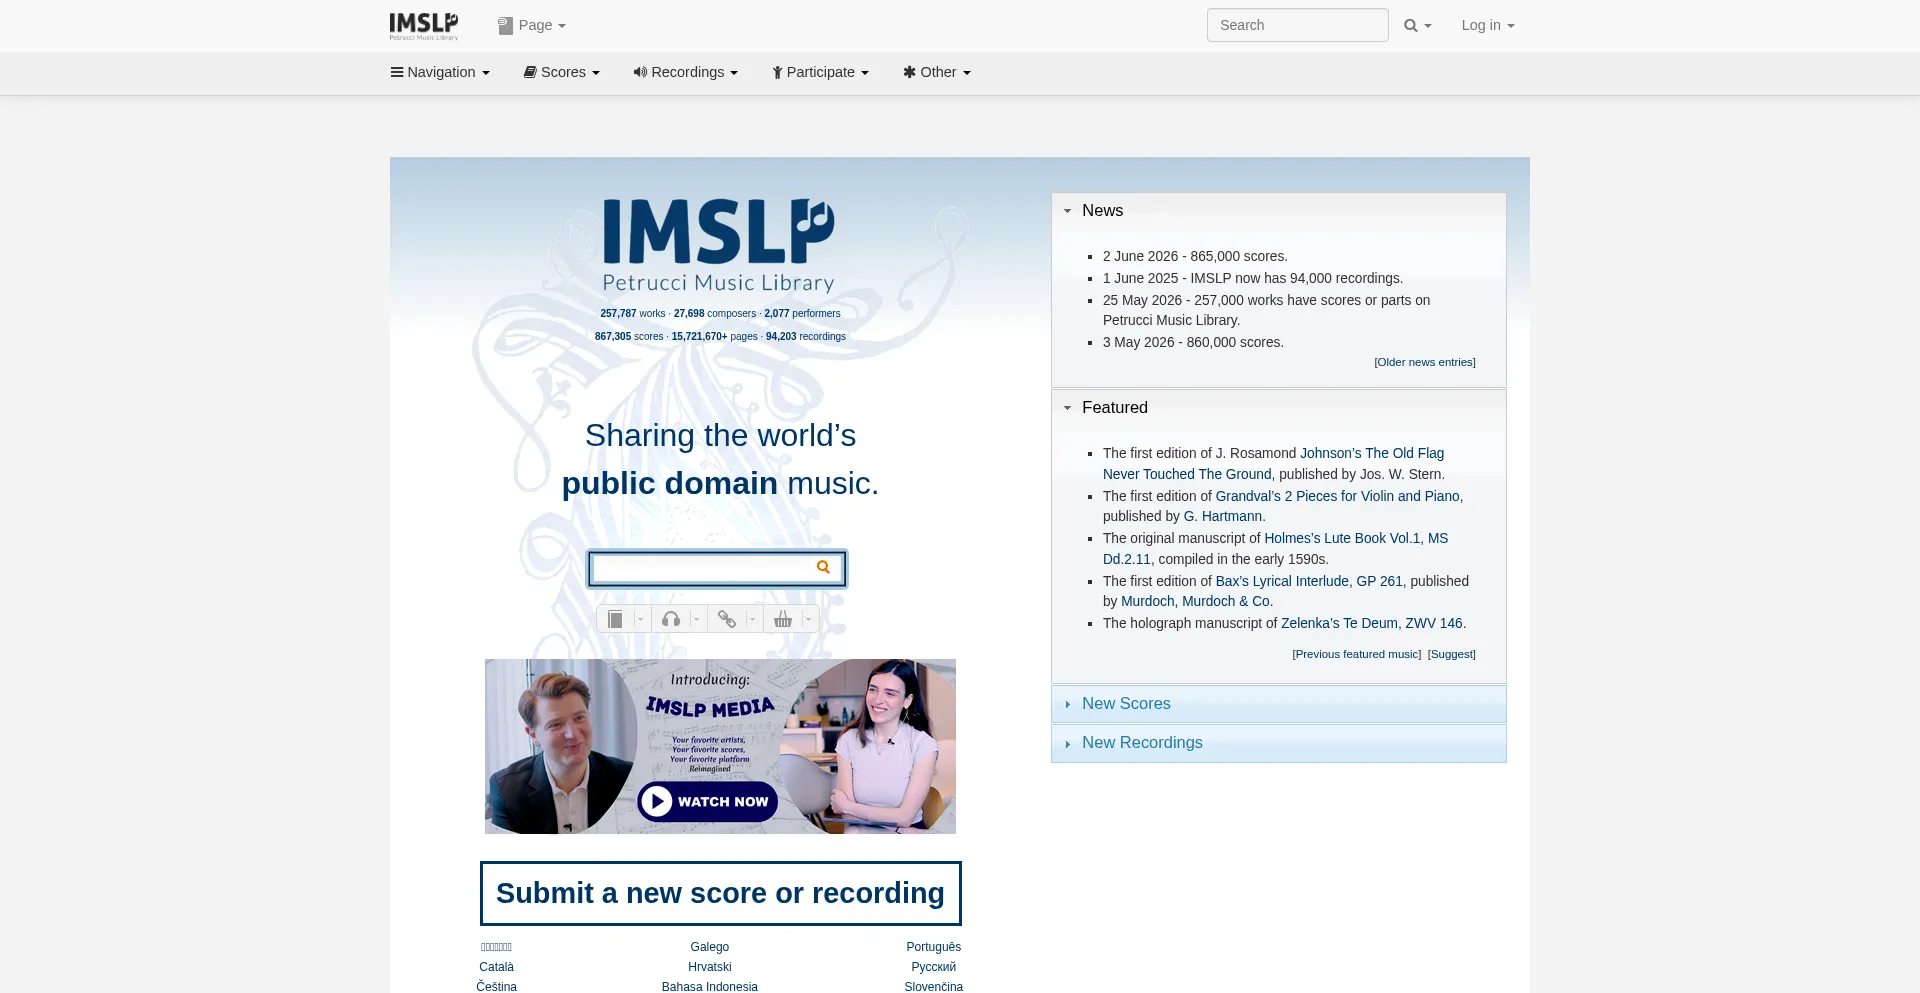The image size is (1920, 993).
Task: Open the Other menu
Action: pos(937,72)
